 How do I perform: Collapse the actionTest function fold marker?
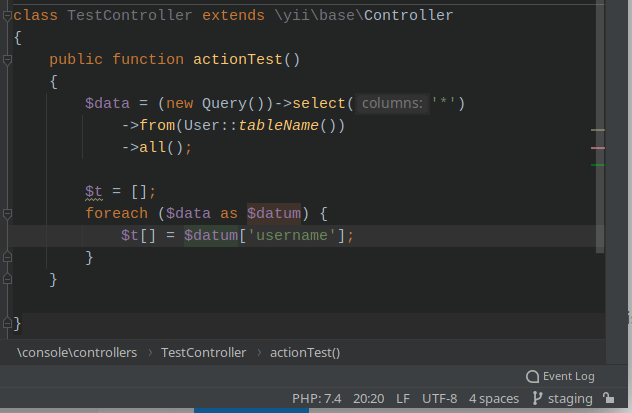click(x=7, y=60)
